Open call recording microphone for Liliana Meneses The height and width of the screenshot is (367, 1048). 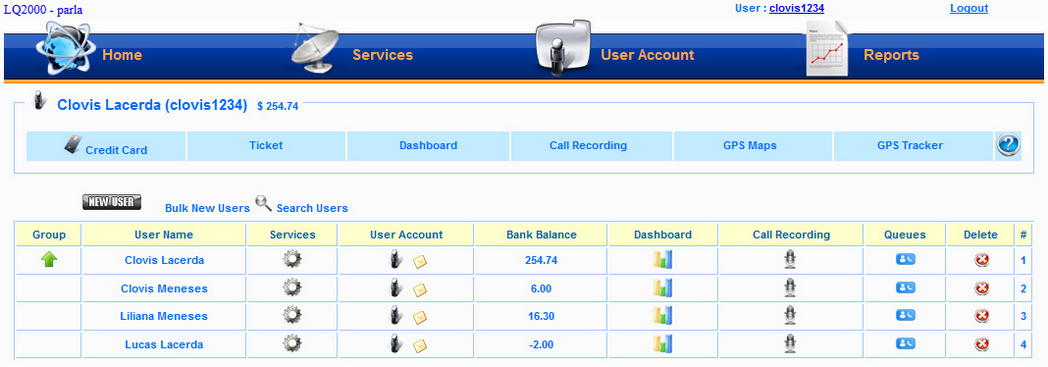[x=791, y=315]
